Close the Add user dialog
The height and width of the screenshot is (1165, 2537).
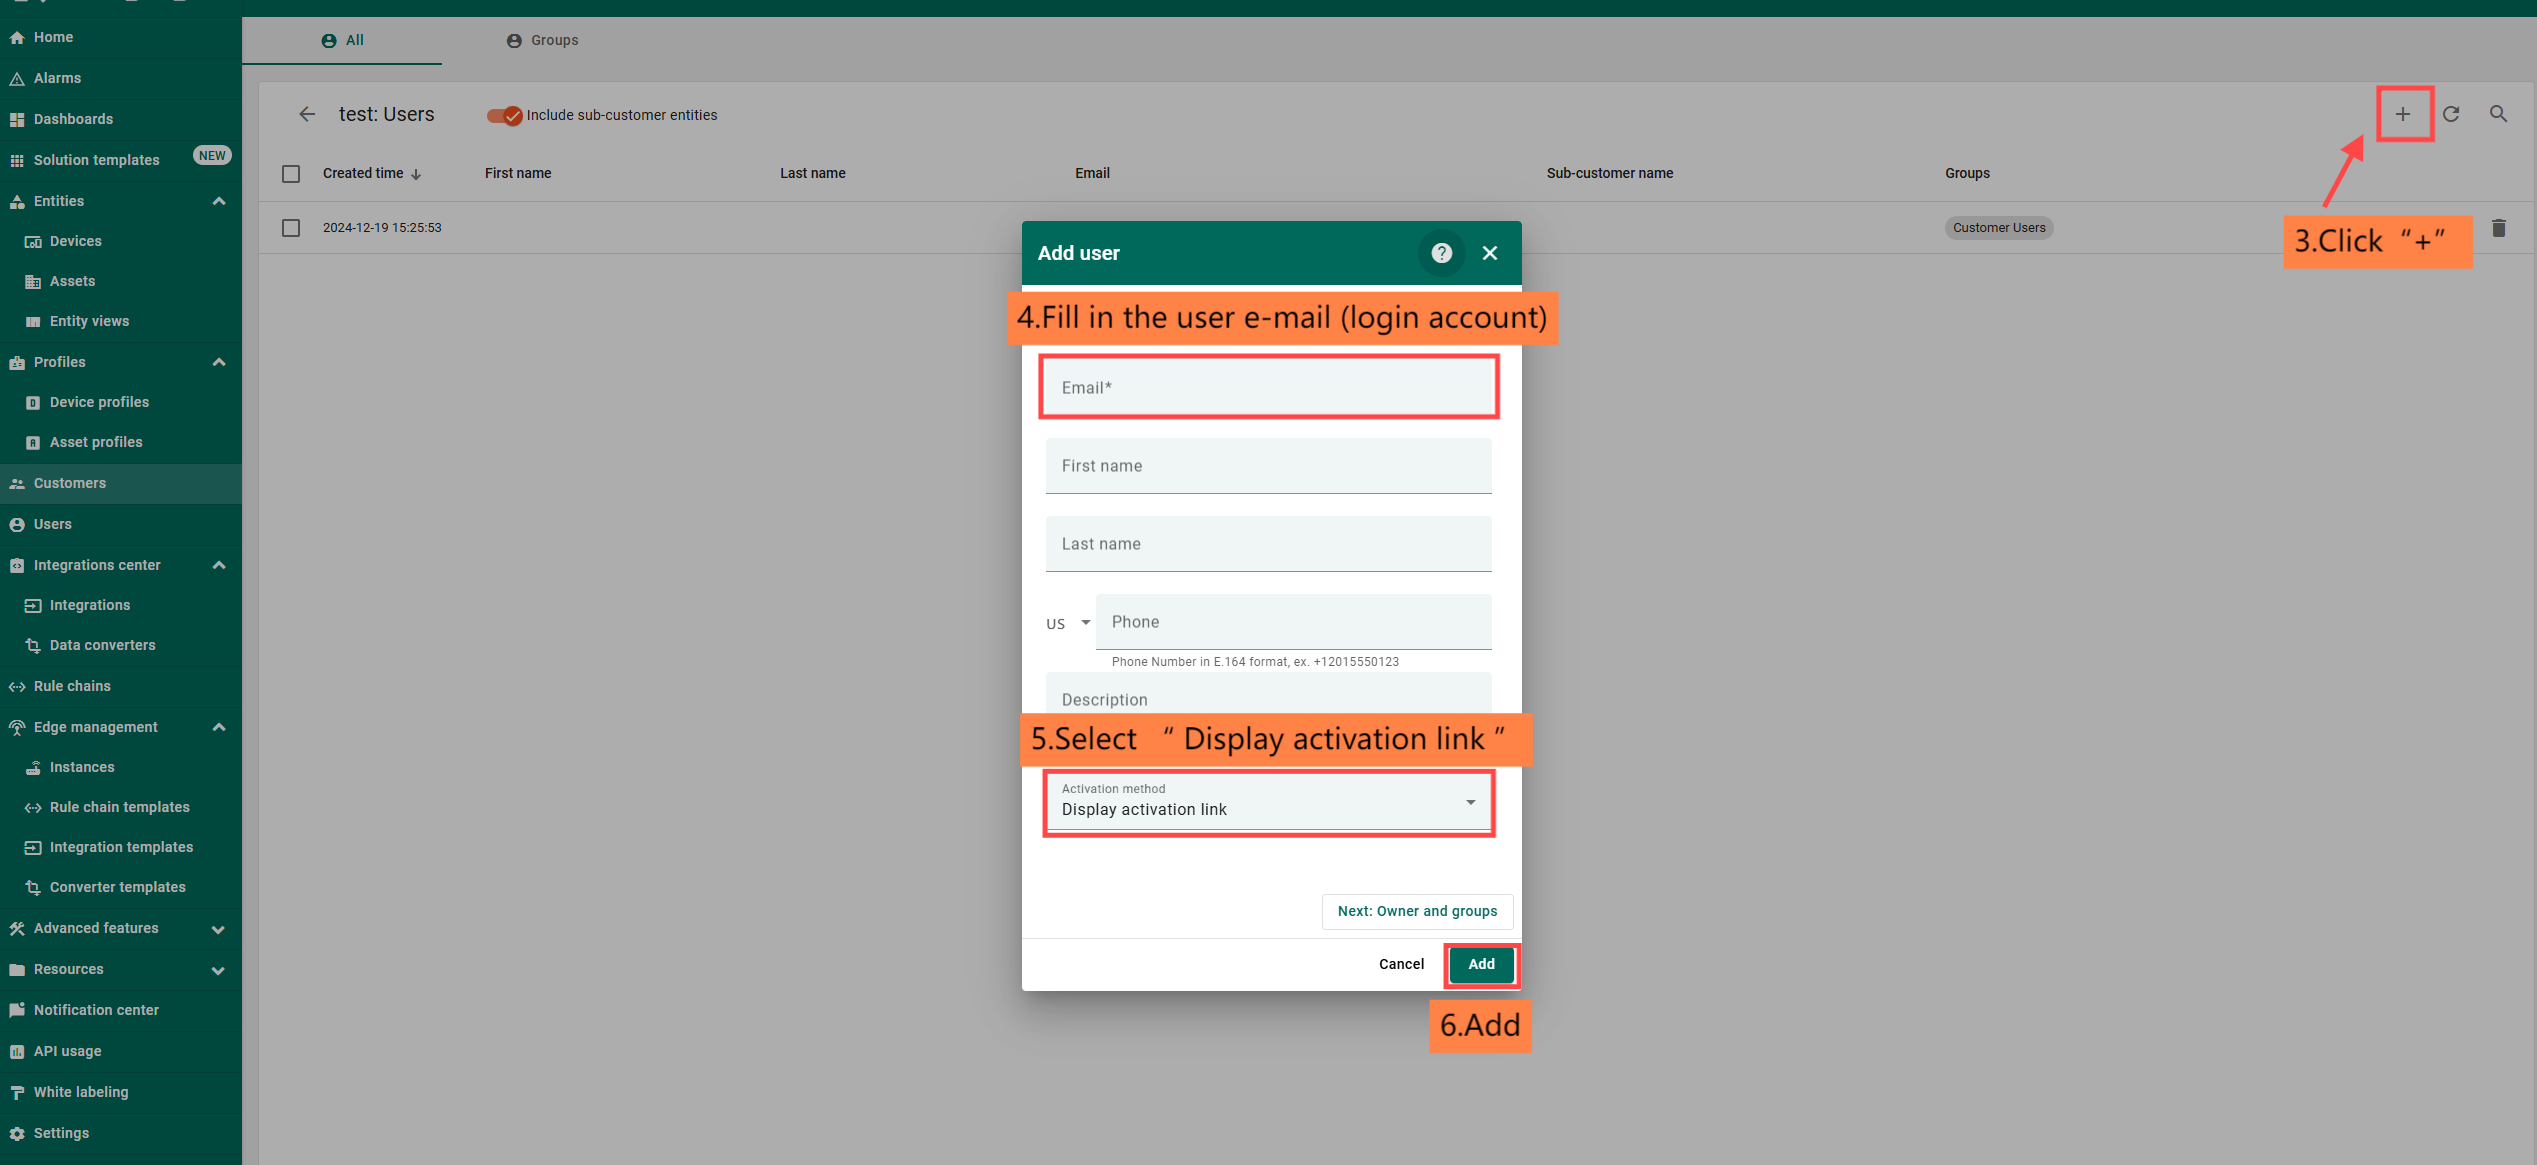(x=1489, y=253)
